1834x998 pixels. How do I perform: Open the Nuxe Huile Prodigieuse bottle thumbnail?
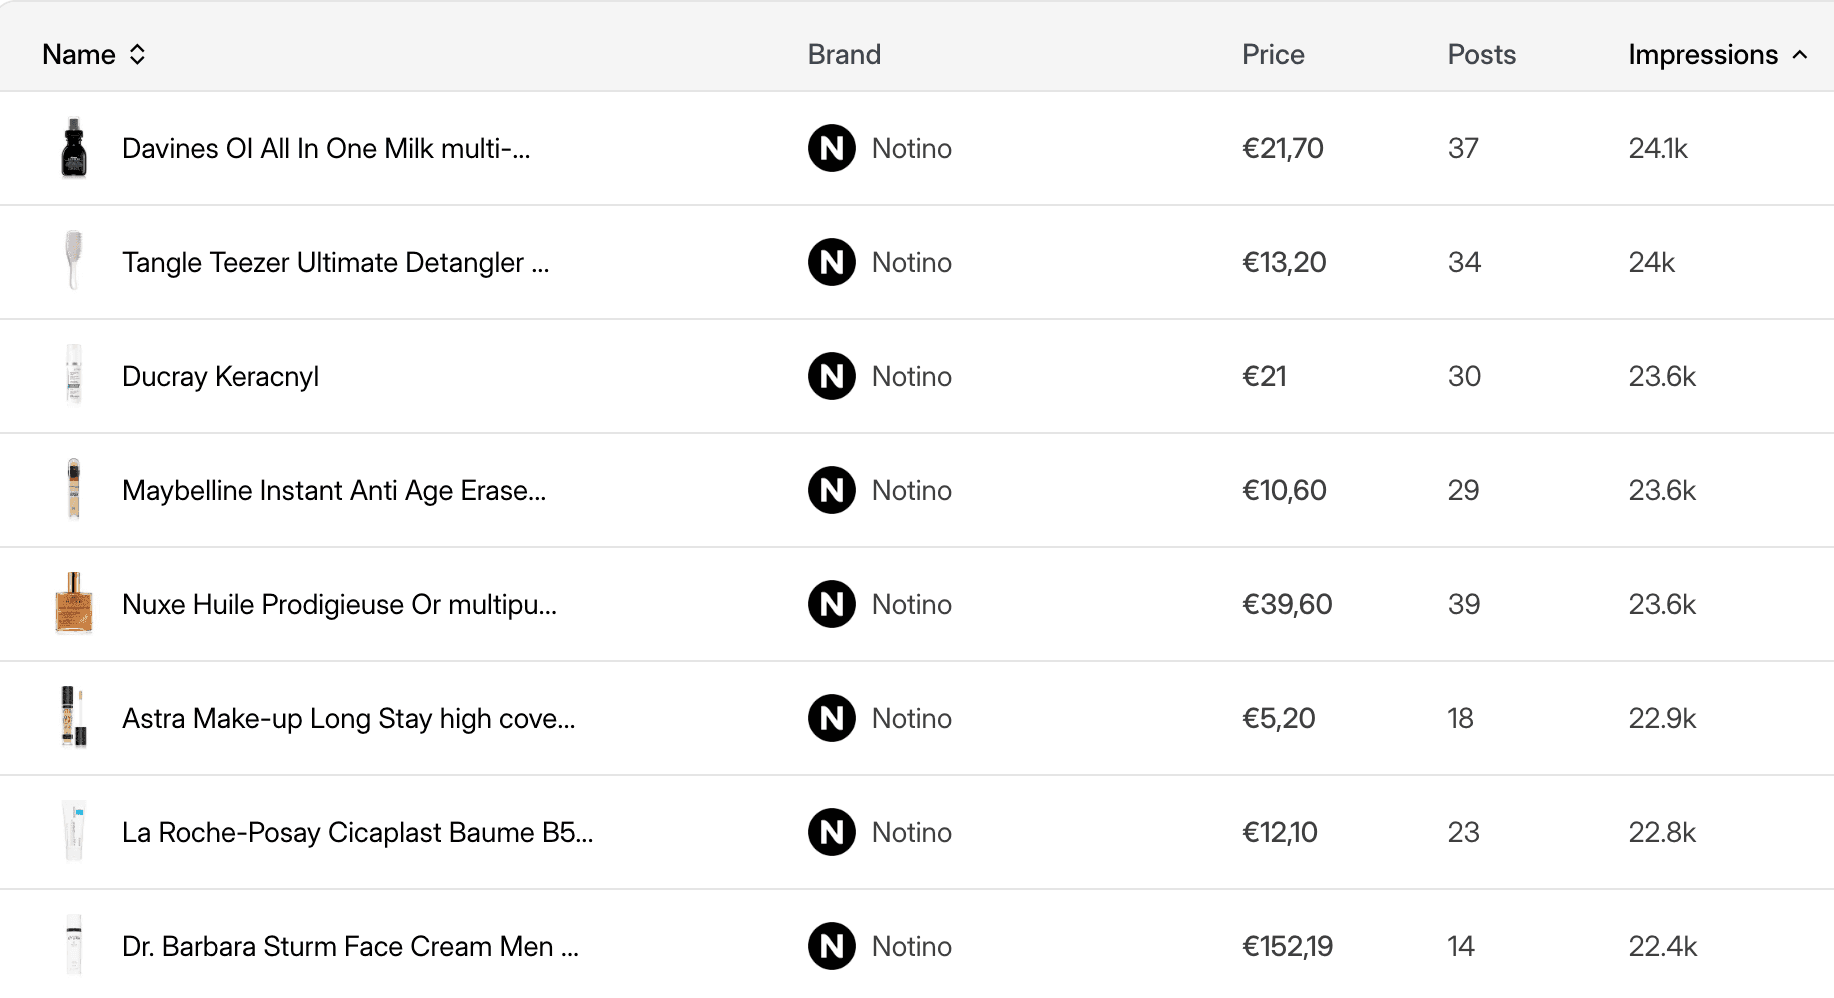click(74, 603)
